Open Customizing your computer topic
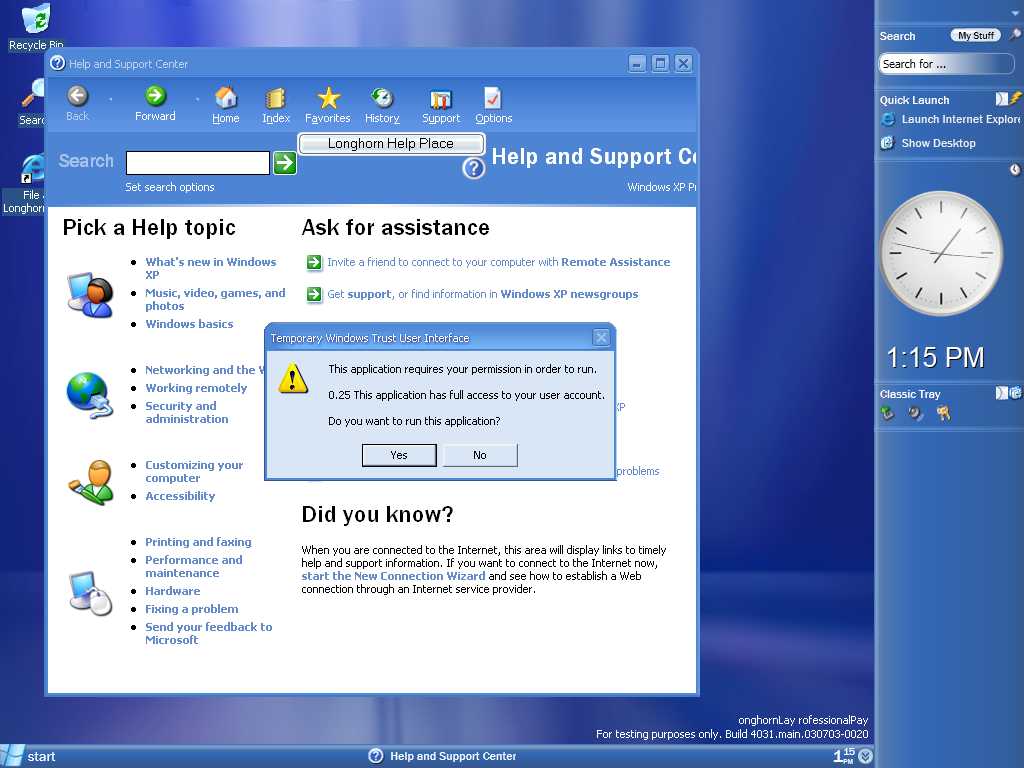Image resolution: width=1024 pixels, height=768 pixels. point(194,472)
